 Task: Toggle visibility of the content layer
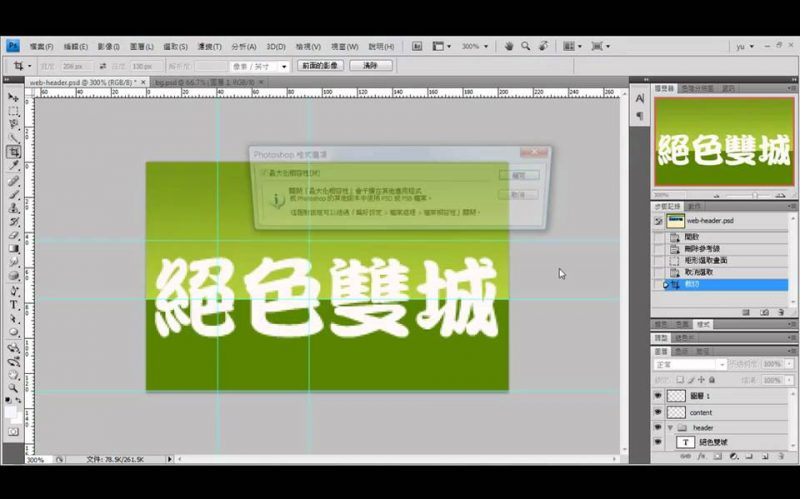pyautogui.click(x=658, y=412)
